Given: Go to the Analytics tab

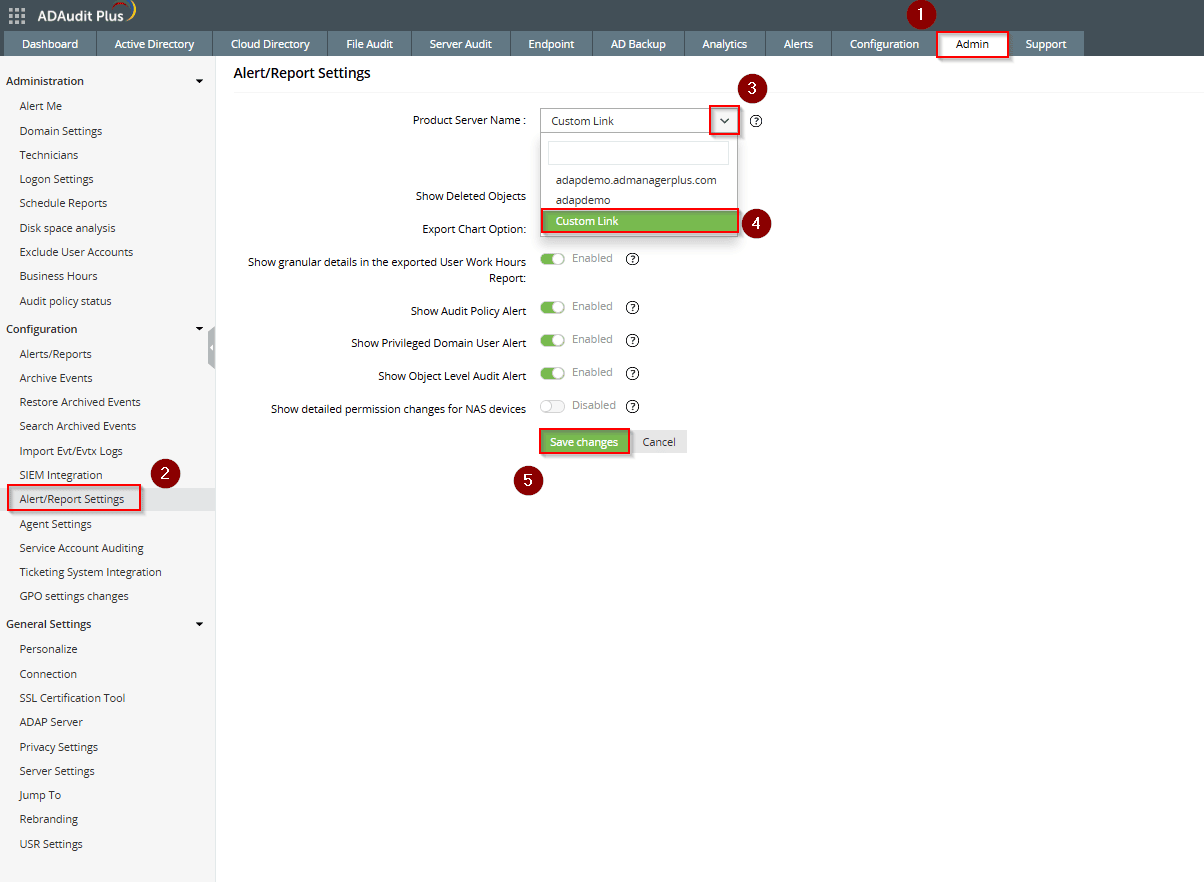Looking at the screenshot, I should pos(725,44).
